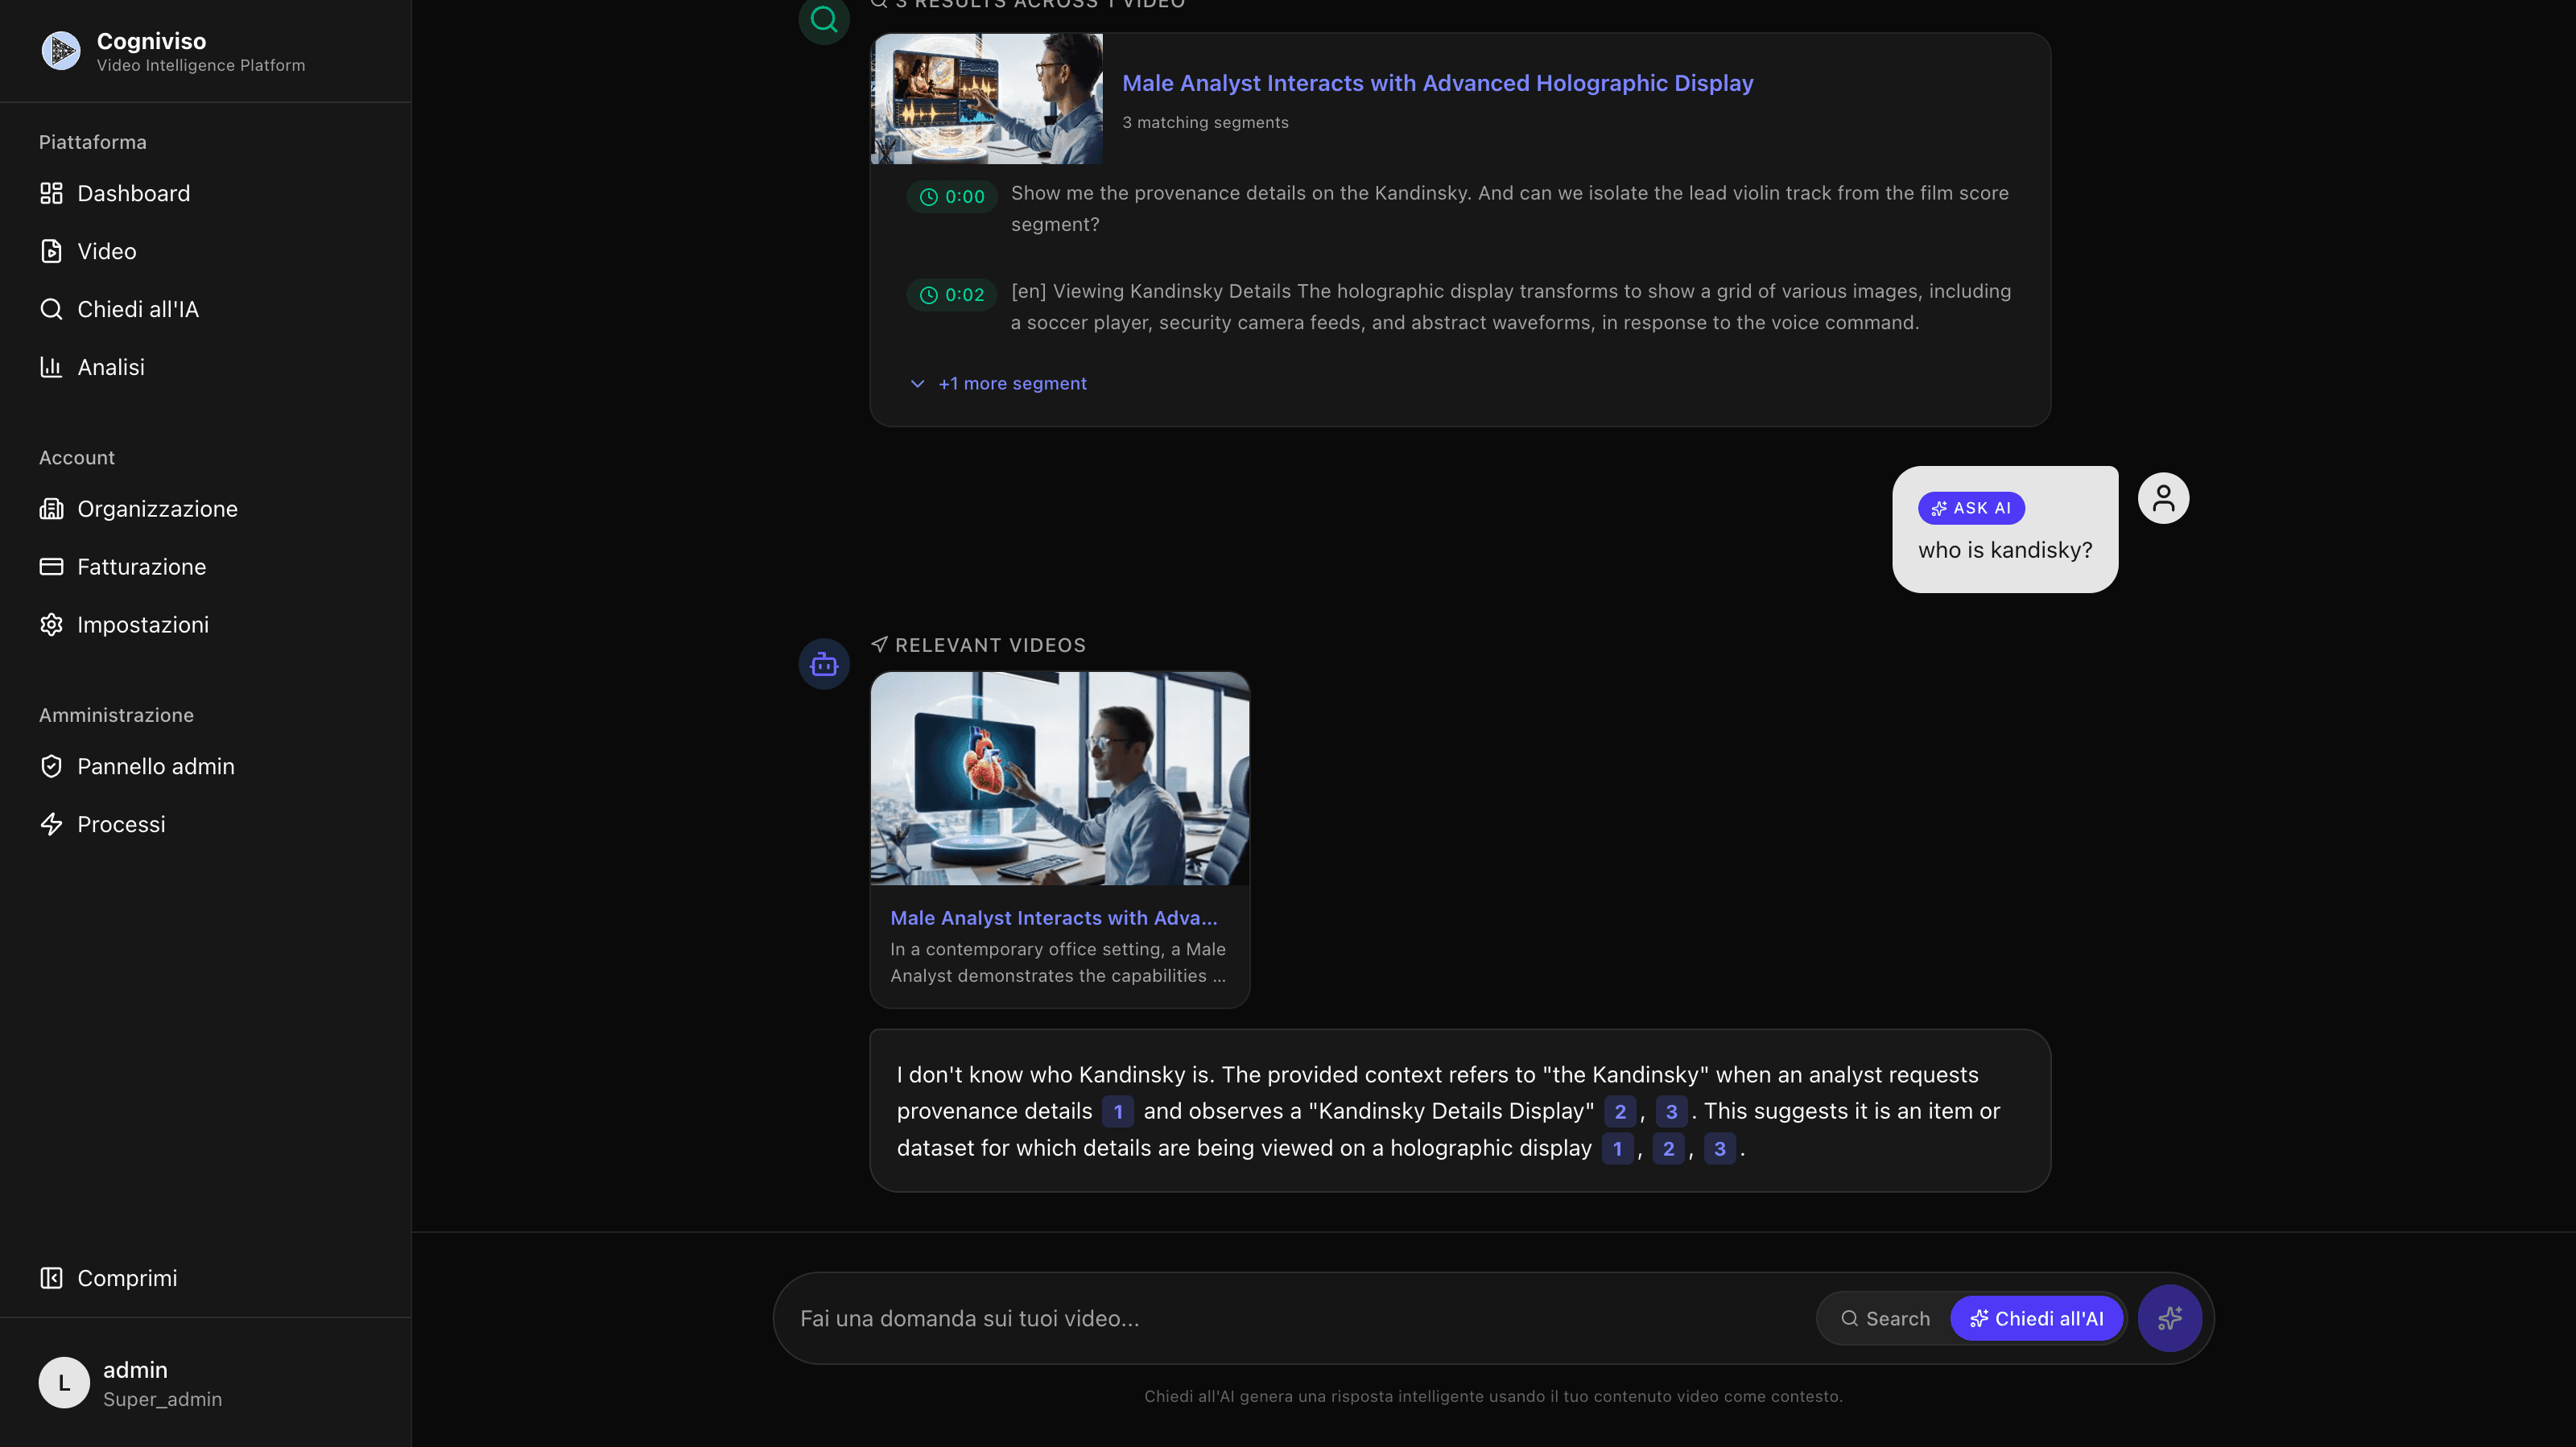Click the Chiedi all'AI button
Image resolution: width=2576 pixels, height=1447 pixels.
[x=2036, y=1318]
